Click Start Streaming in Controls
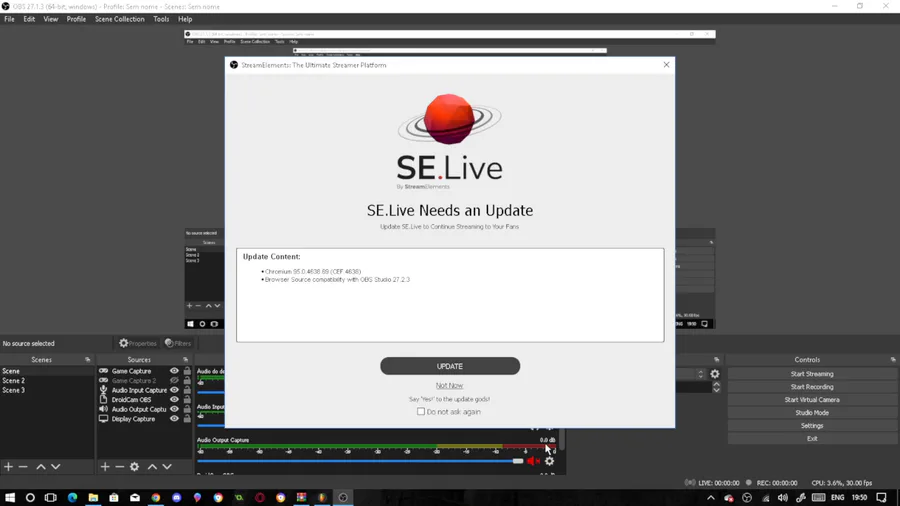Image resolution: width=900 pixels, height=506 pixels. (812, 374)
